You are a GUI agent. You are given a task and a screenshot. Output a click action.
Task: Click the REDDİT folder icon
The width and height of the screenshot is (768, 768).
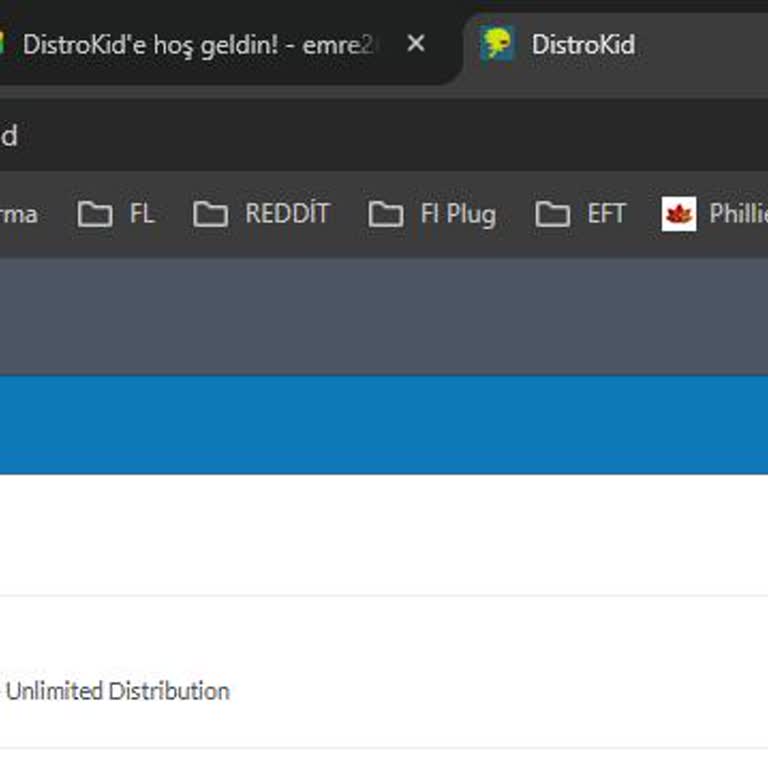[211, 214]
